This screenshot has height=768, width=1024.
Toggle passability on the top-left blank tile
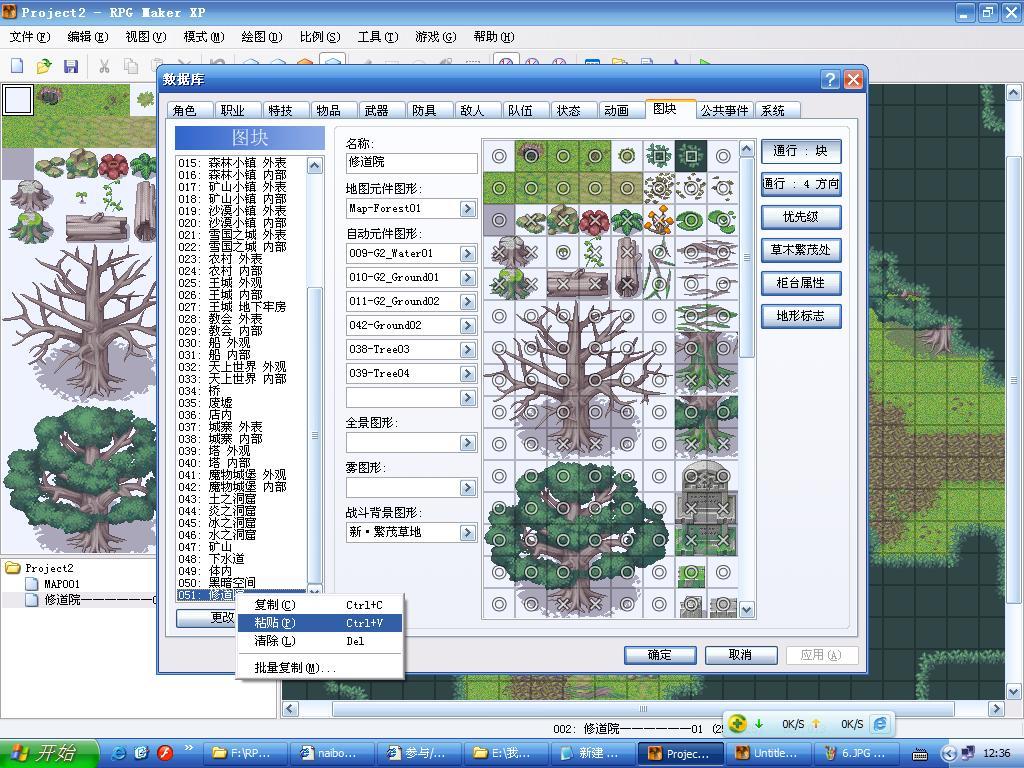(x=499, y=156)
